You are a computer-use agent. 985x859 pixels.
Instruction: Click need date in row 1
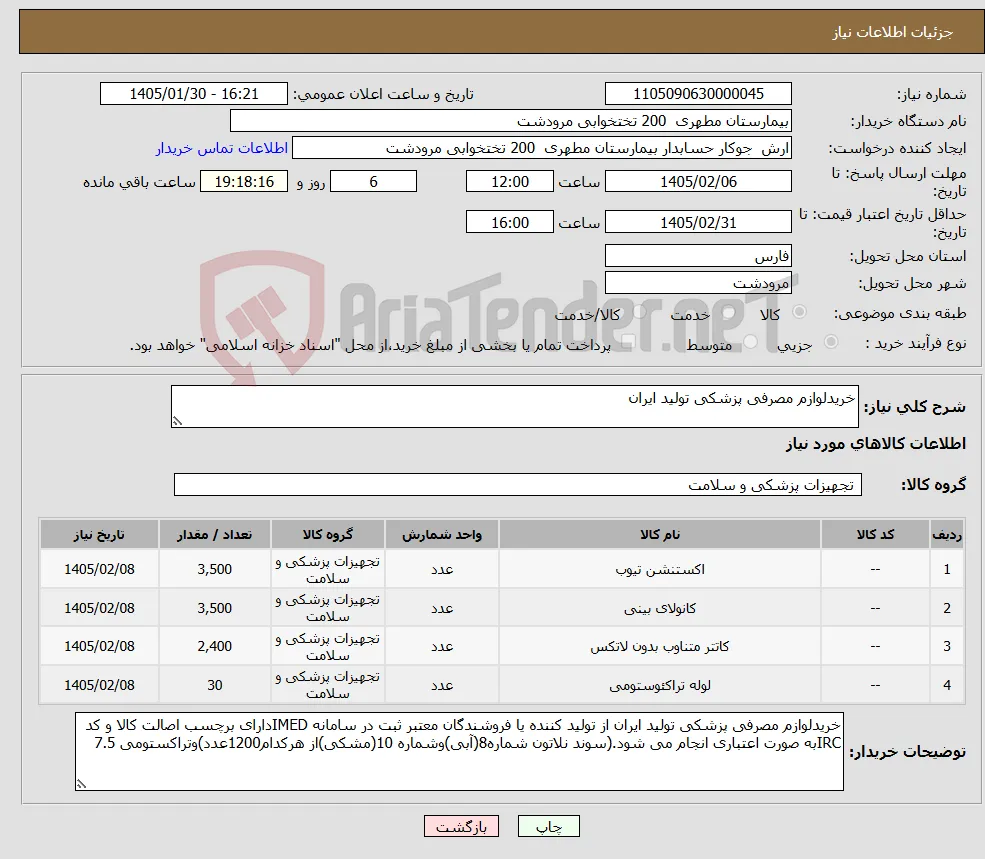tap(99, 569)
